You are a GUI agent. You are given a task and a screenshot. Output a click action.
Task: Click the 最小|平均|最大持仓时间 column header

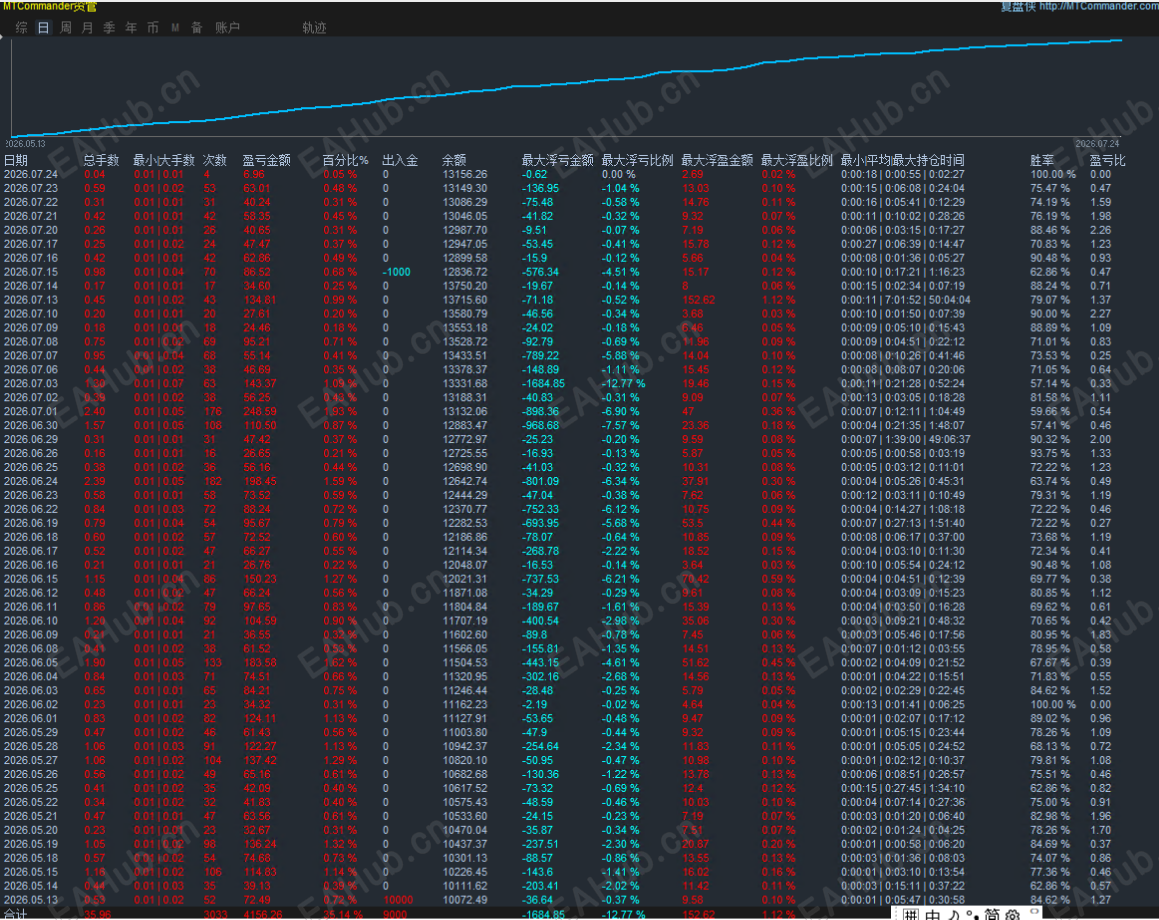[903, 160]
